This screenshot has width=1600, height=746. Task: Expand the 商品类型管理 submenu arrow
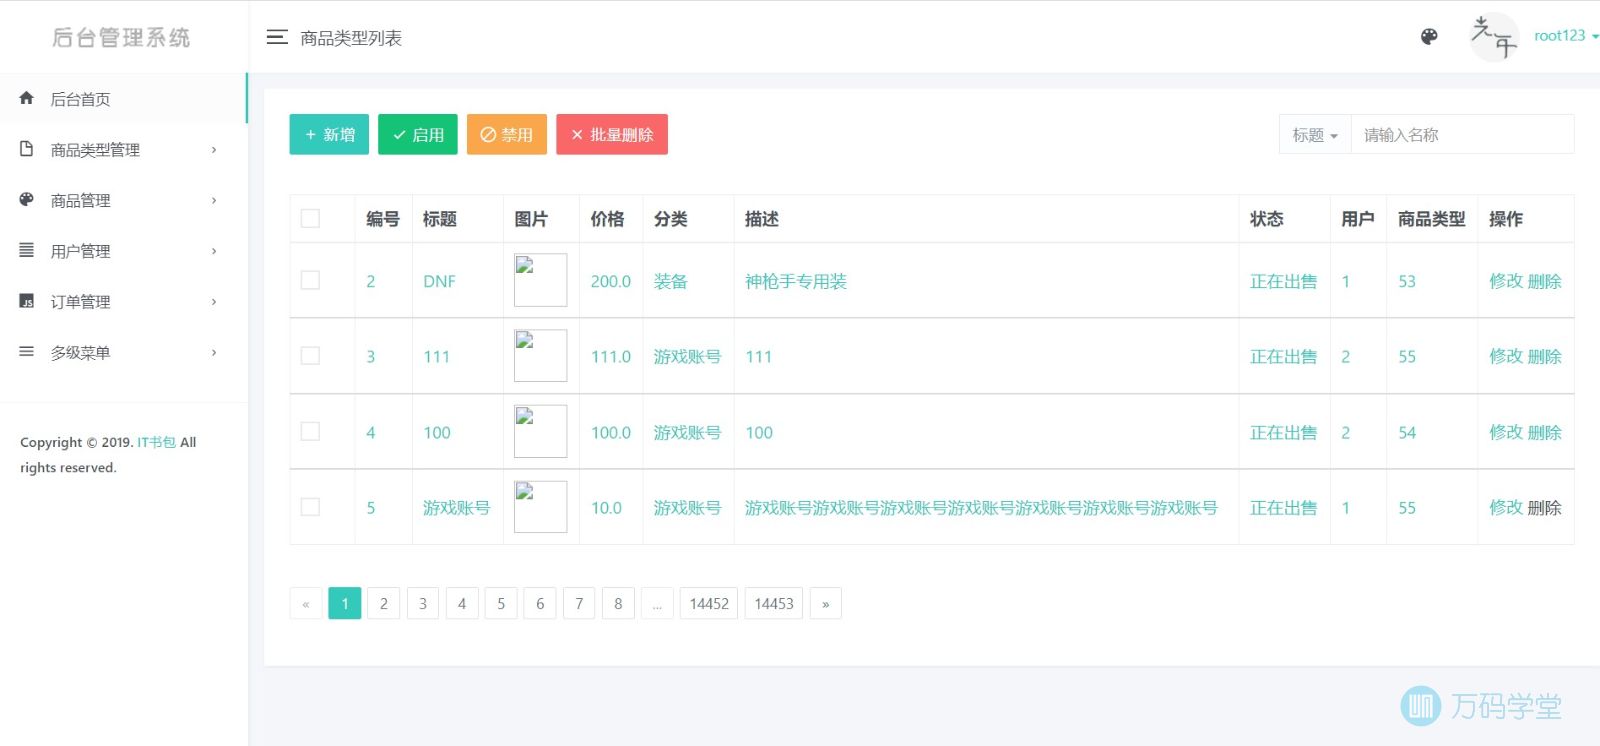(x=214, y=149)
